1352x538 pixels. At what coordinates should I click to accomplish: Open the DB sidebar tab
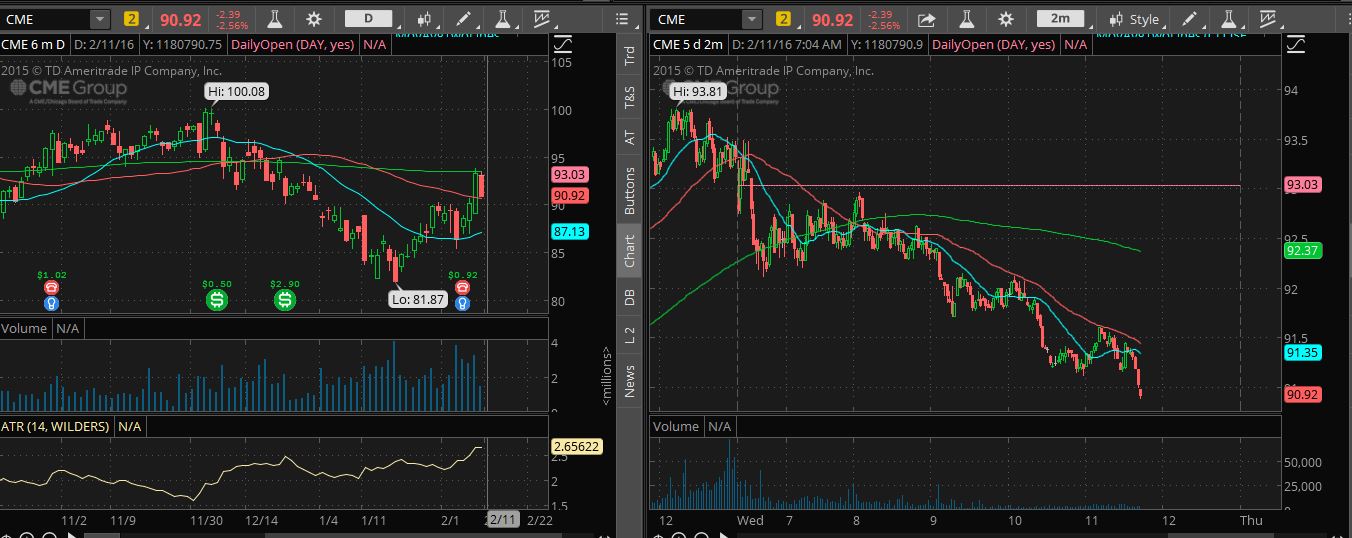tap(629, 298)
